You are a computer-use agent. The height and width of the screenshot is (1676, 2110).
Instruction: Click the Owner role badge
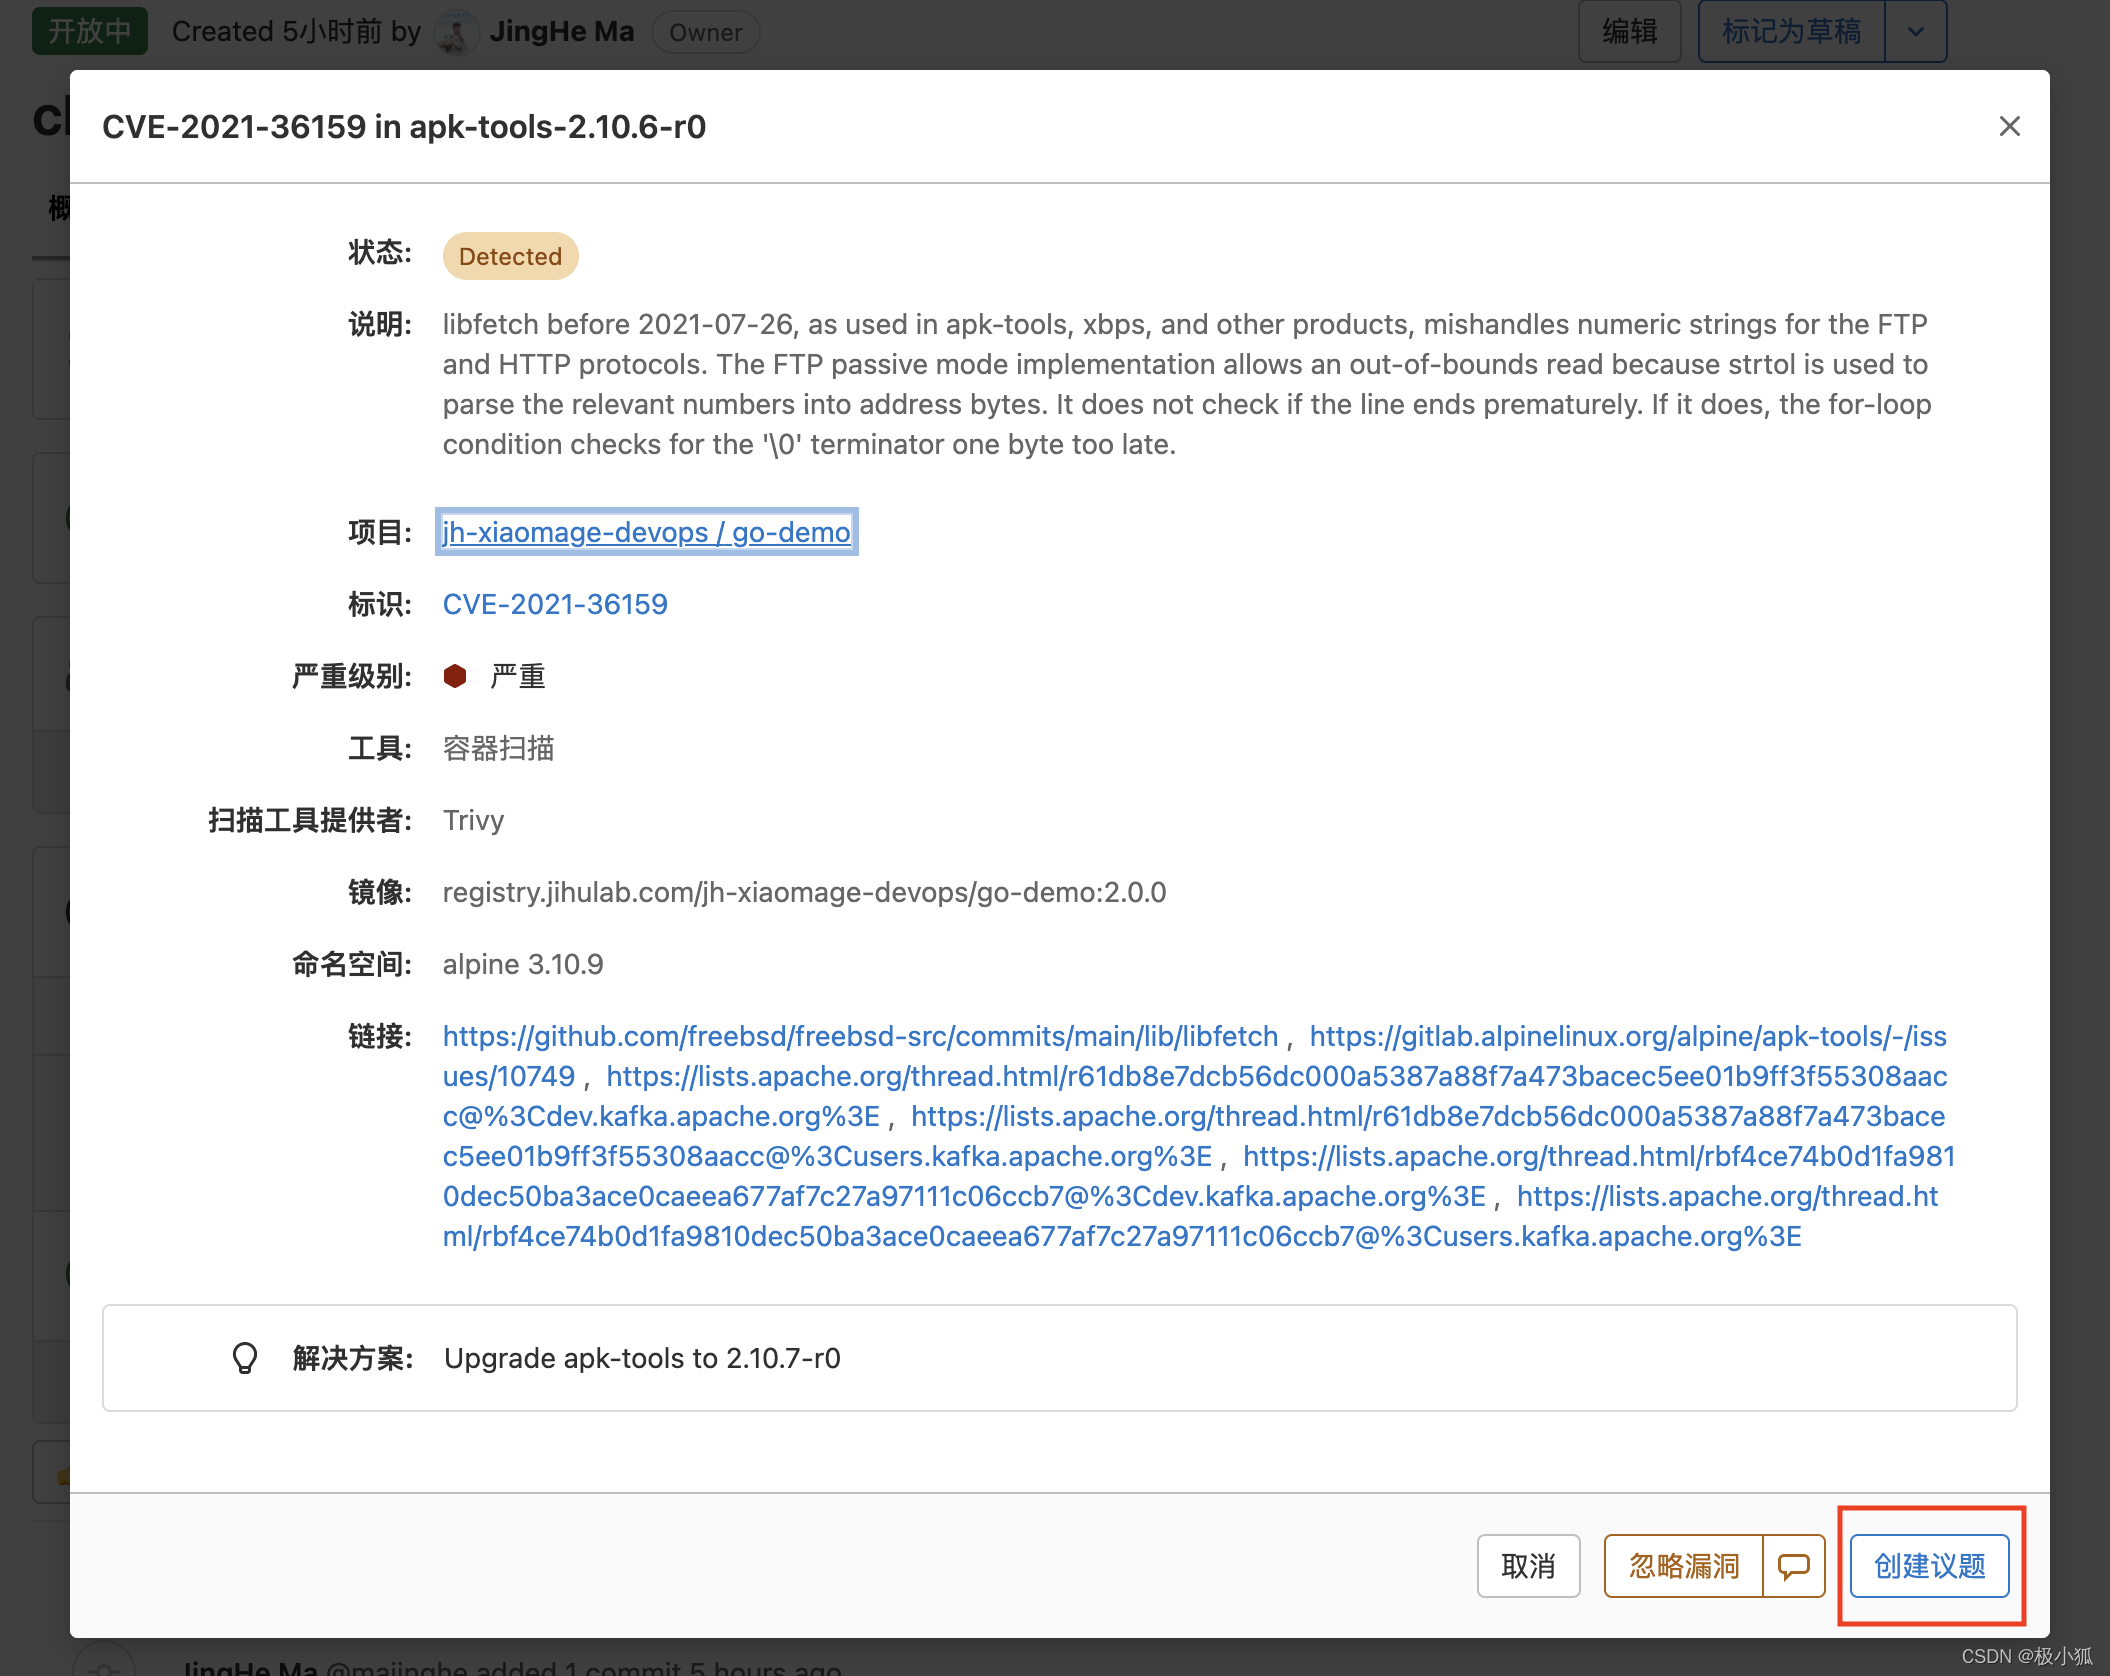click(705, 32)
